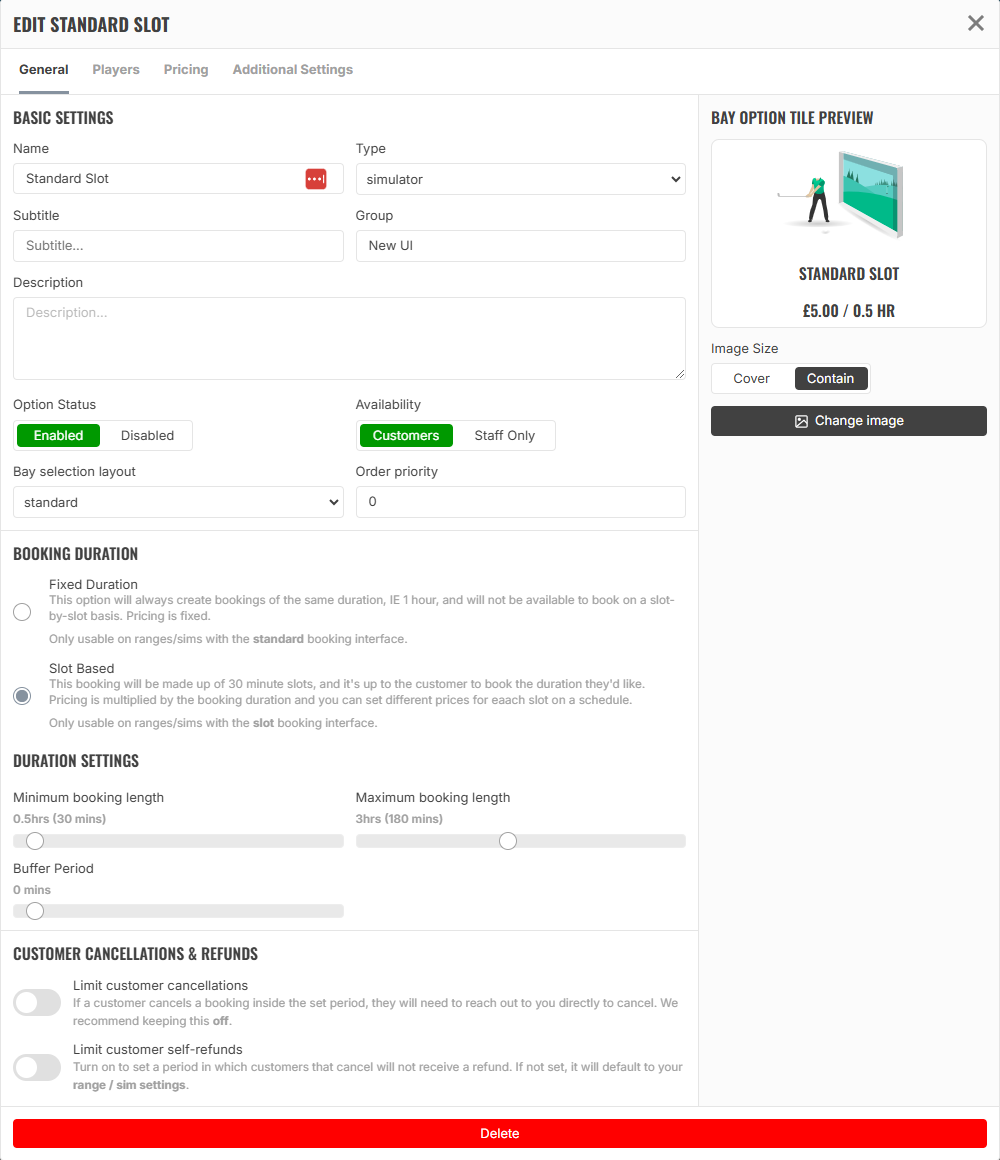This screenshot has width=1000, height=1160.
Task: Click the red password manager icon in Name field
Action: [x=316, y=179]
